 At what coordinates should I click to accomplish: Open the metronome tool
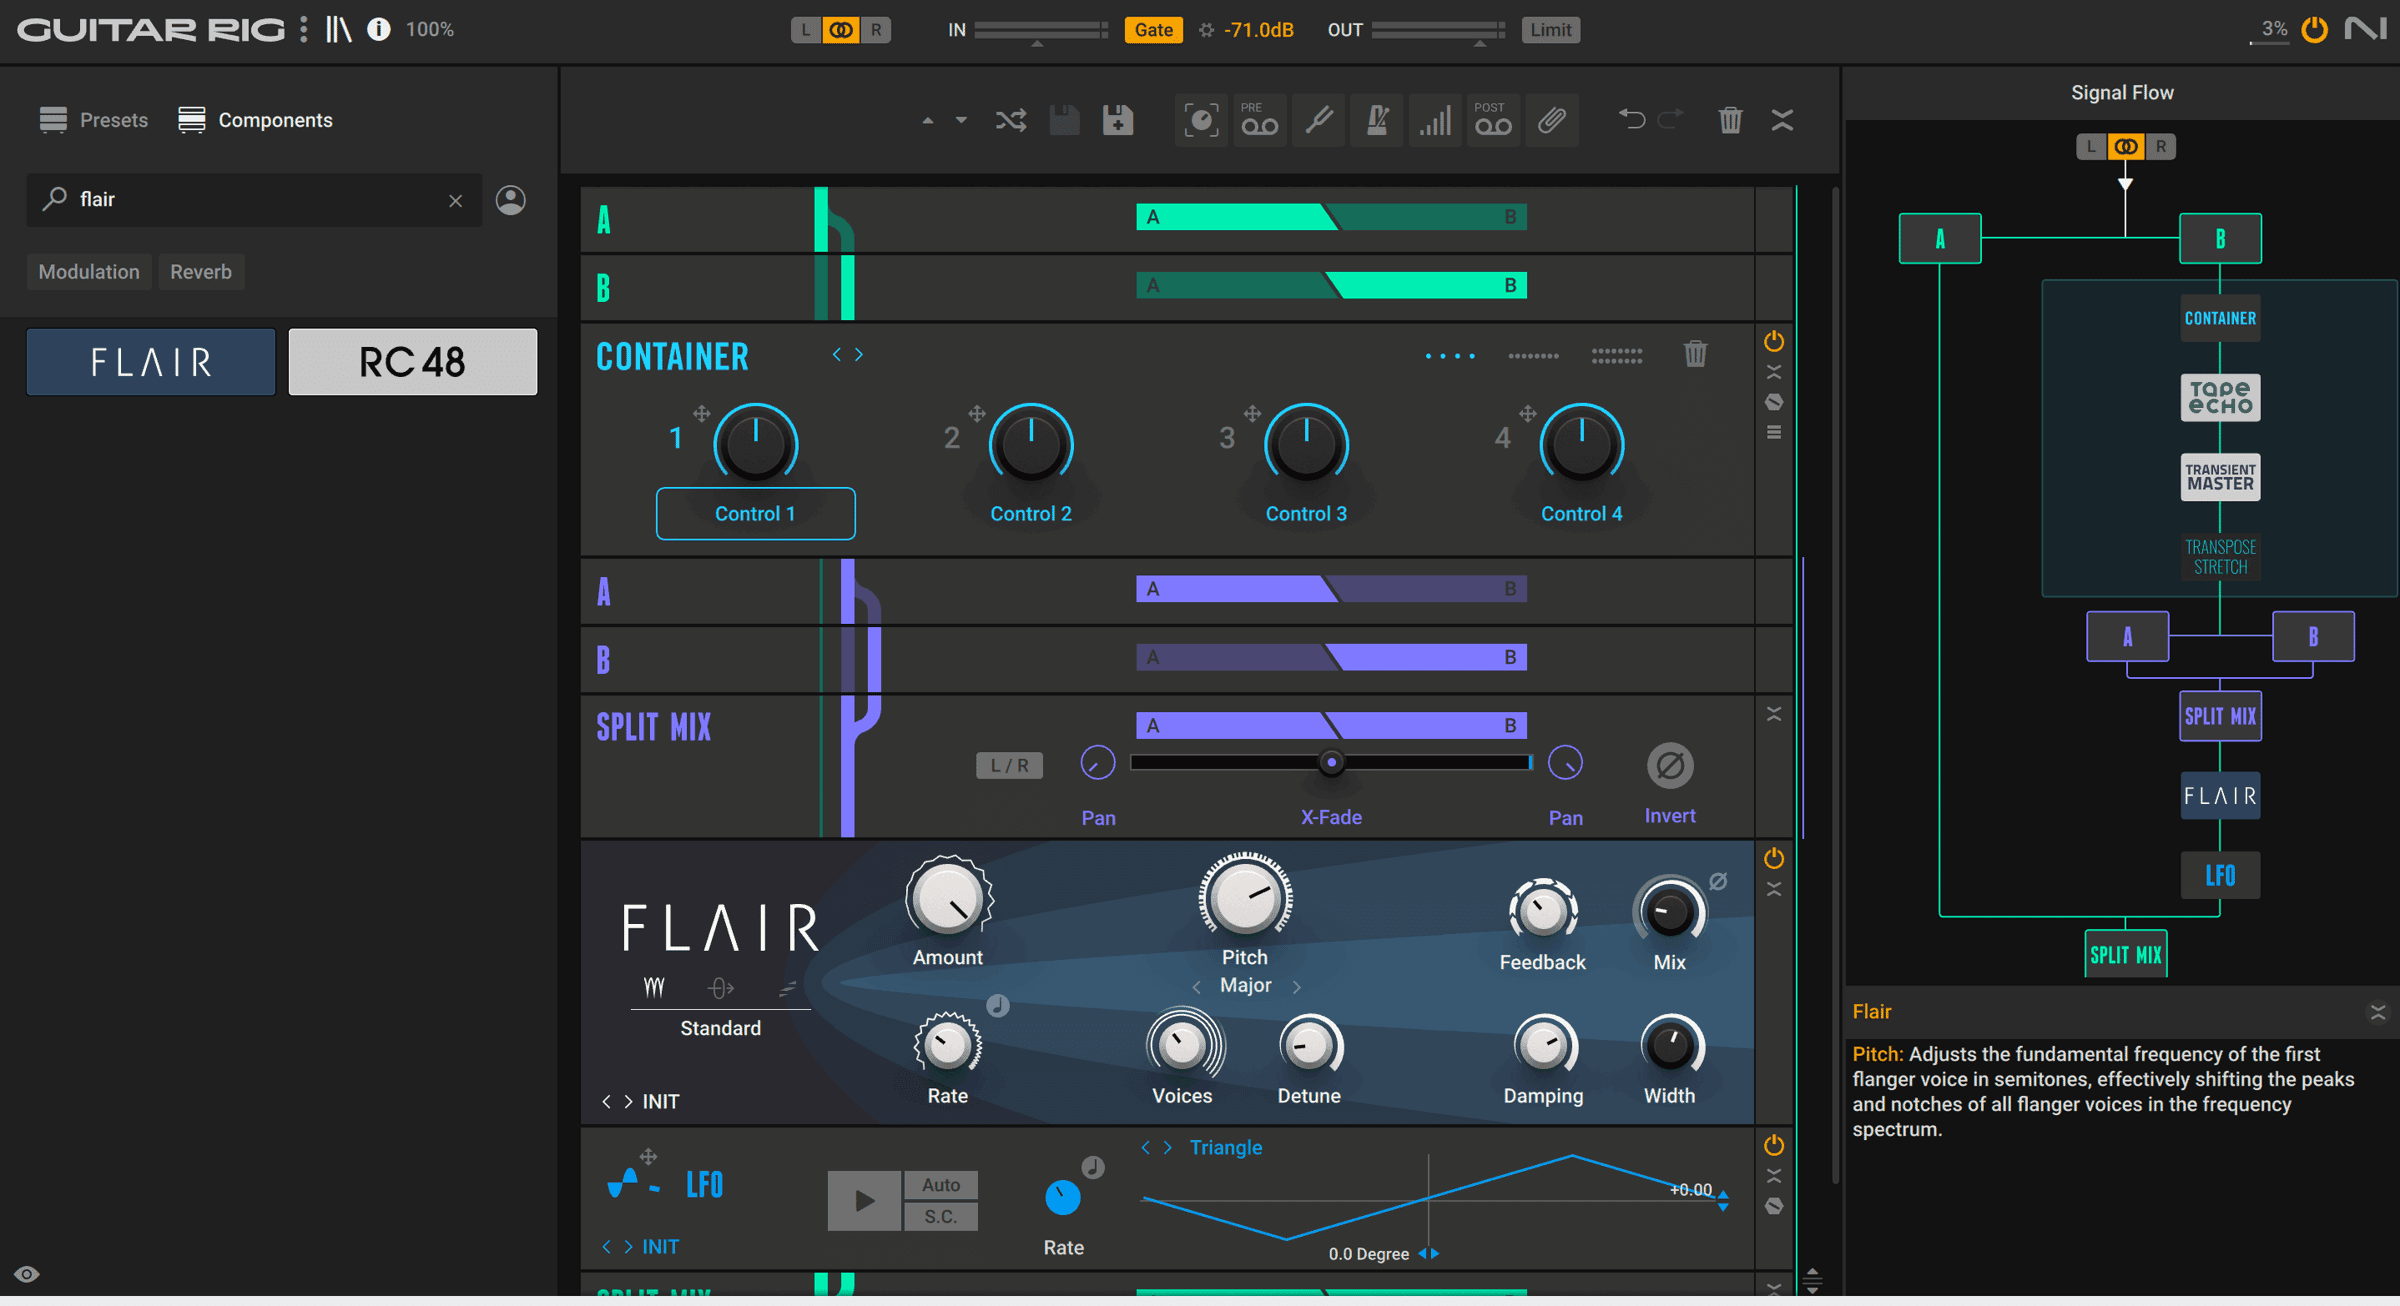[x=1377, y=120]
